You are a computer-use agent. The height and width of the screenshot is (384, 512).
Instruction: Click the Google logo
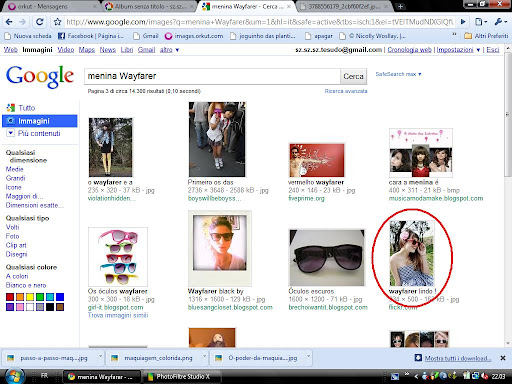click(40, 76)
